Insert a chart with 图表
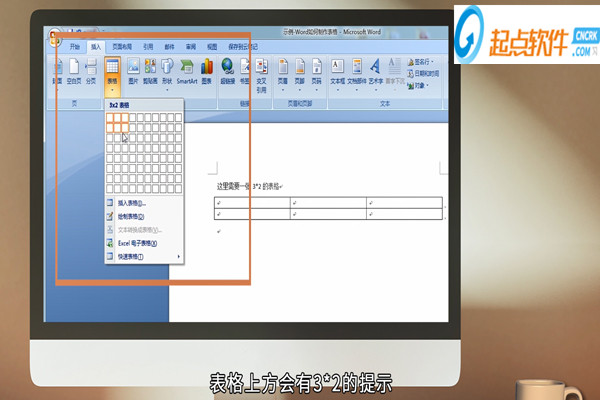Image resolution: width=600 pixels, height=400 pixels. click(x=207, y=72)
